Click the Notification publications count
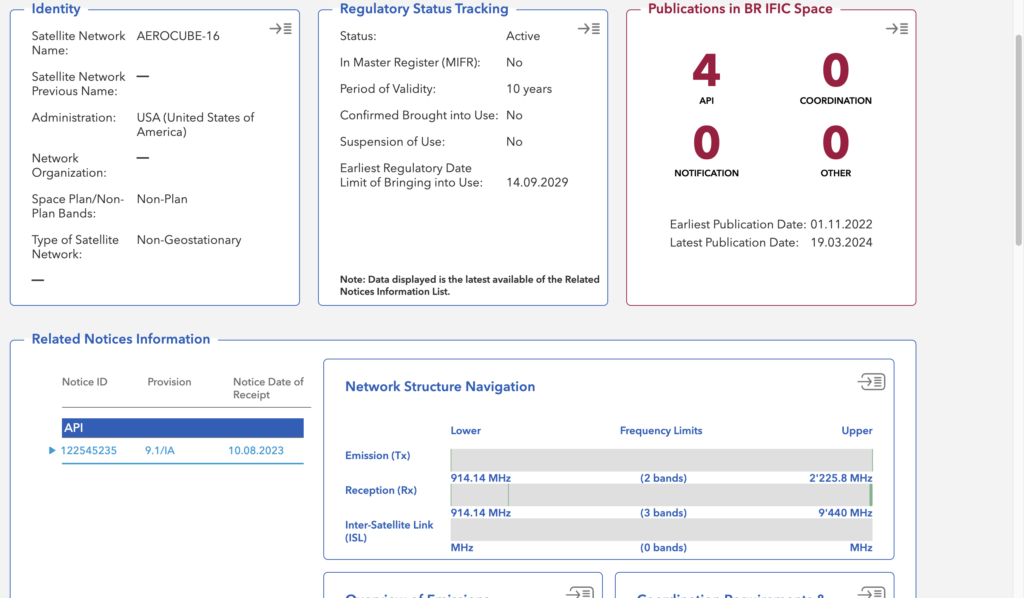Screen dimensions: 1024x598 pos(707,143)
